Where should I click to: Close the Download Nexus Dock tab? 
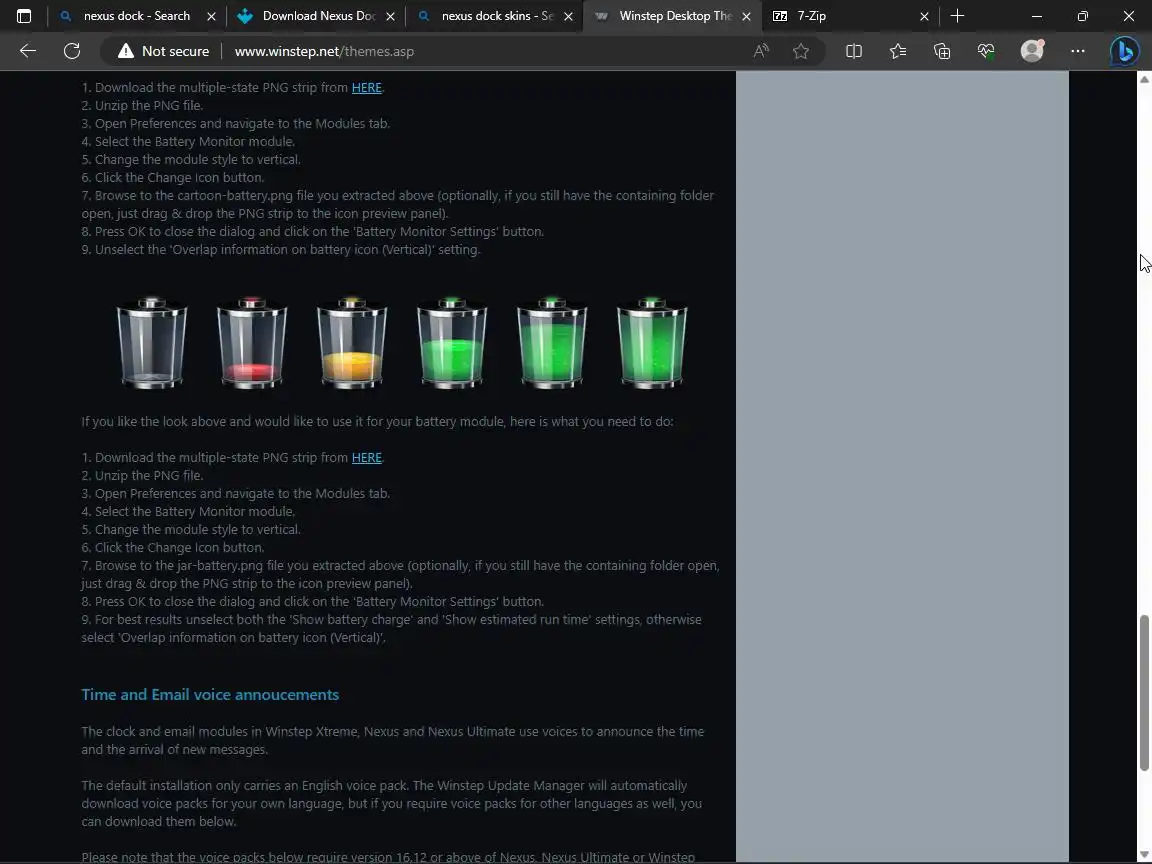click(390, 16)
